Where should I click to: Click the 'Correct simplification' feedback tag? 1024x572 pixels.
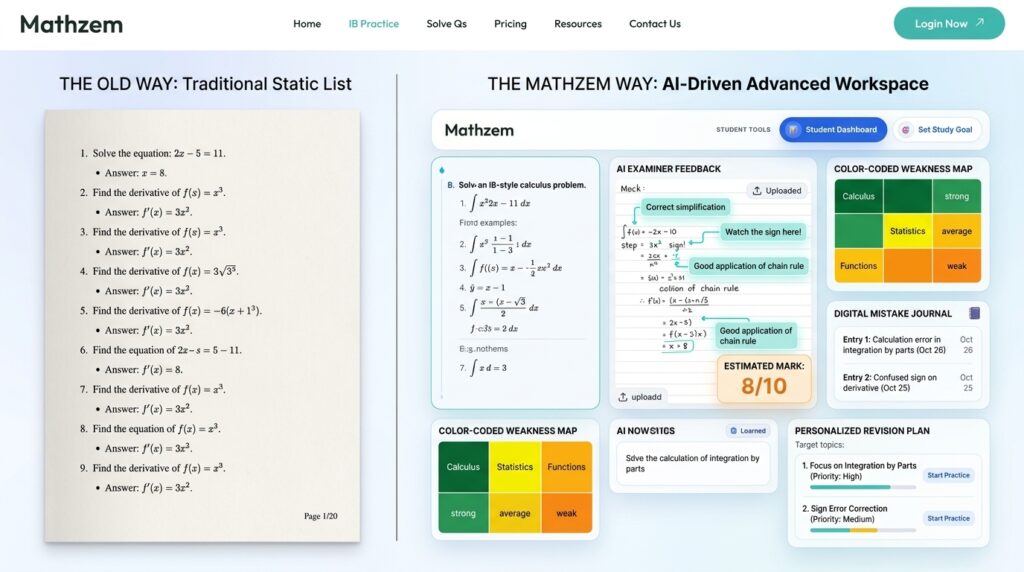pos(685,207)
